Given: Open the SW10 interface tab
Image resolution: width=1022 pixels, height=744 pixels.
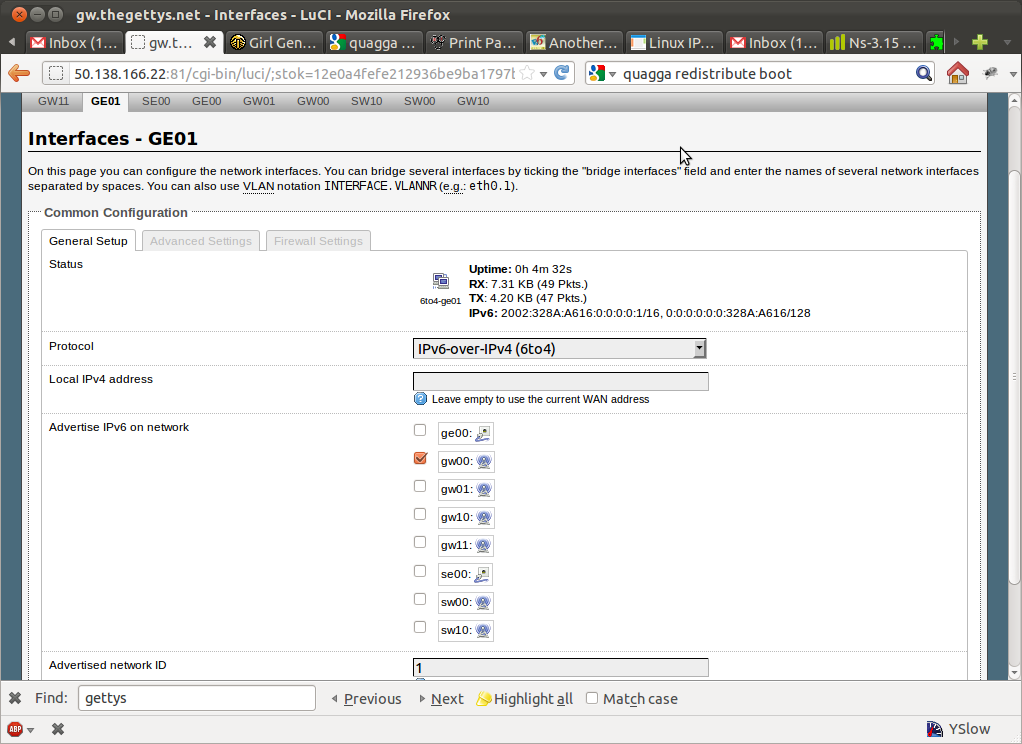Looking at the screenshot, I should pos(367,101).
